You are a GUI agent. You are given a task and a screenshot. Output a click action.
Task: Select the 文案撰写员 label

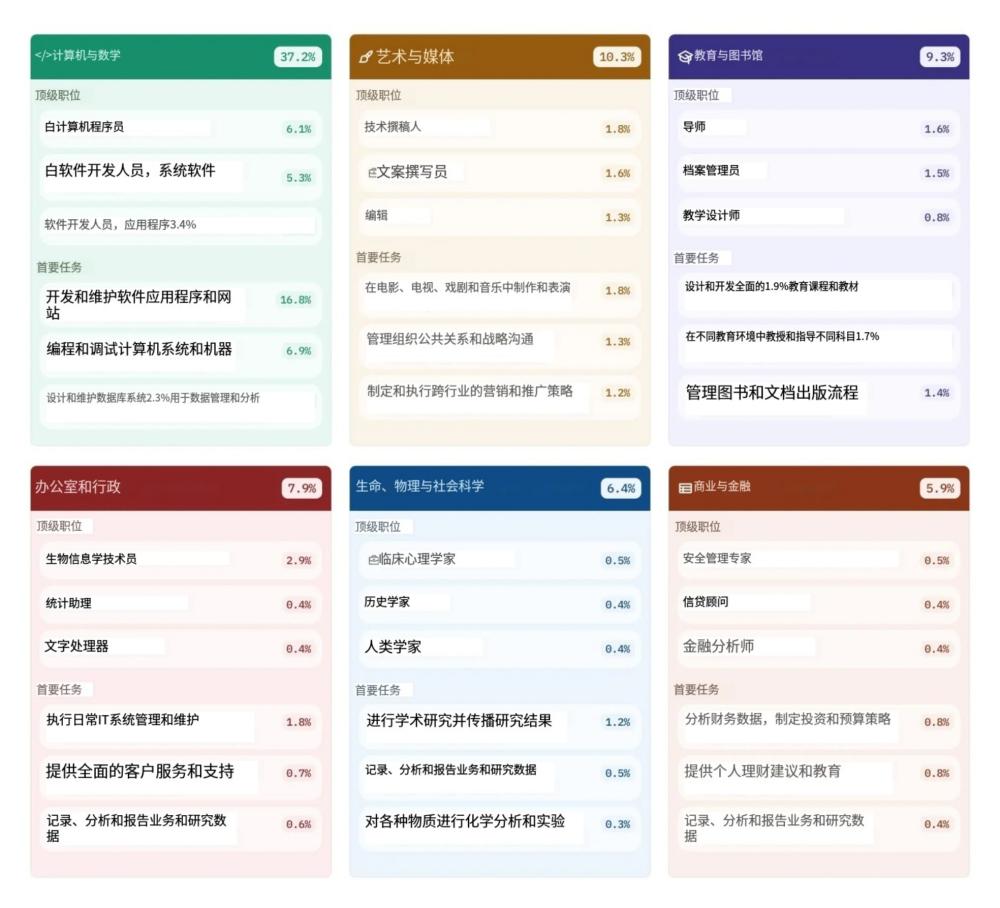click(412, 172)
